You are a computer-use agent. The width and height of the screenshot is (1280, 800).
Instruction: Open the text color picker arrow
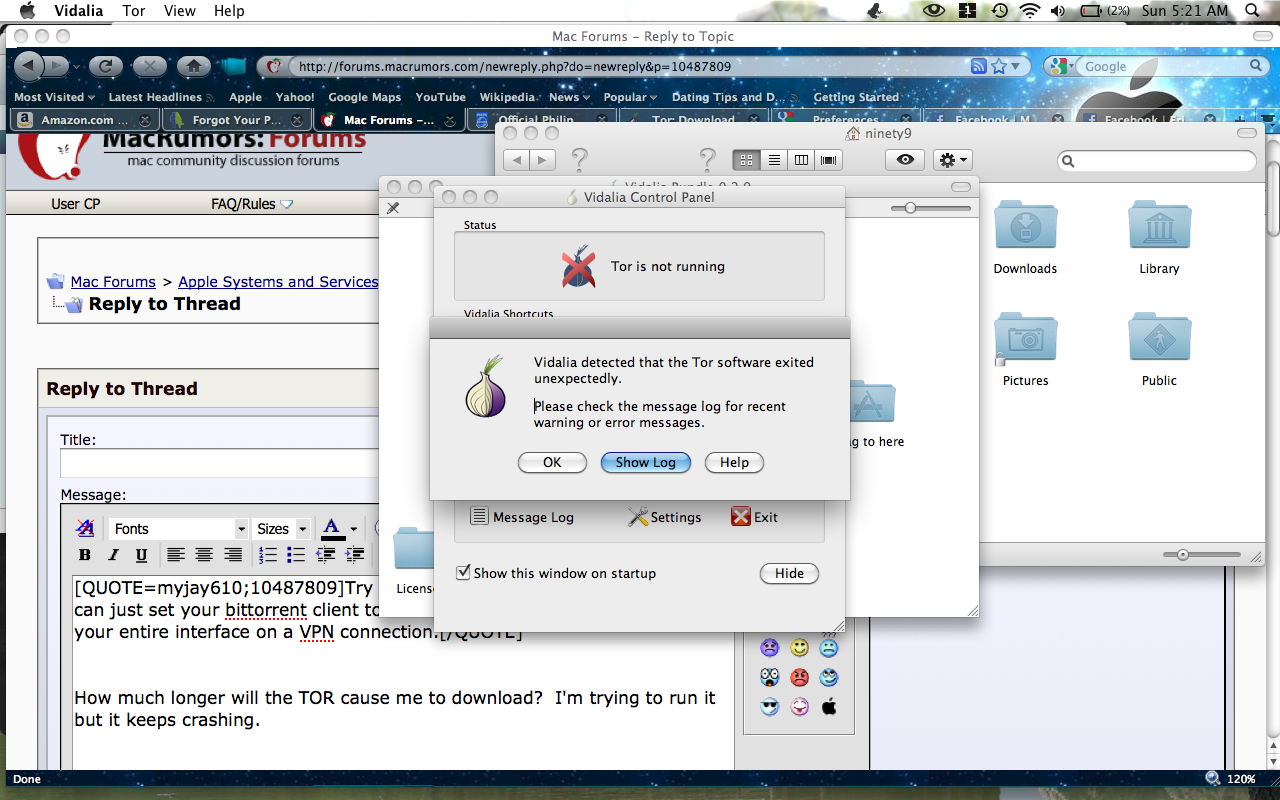pyautogui.click(x=353, y=529)
